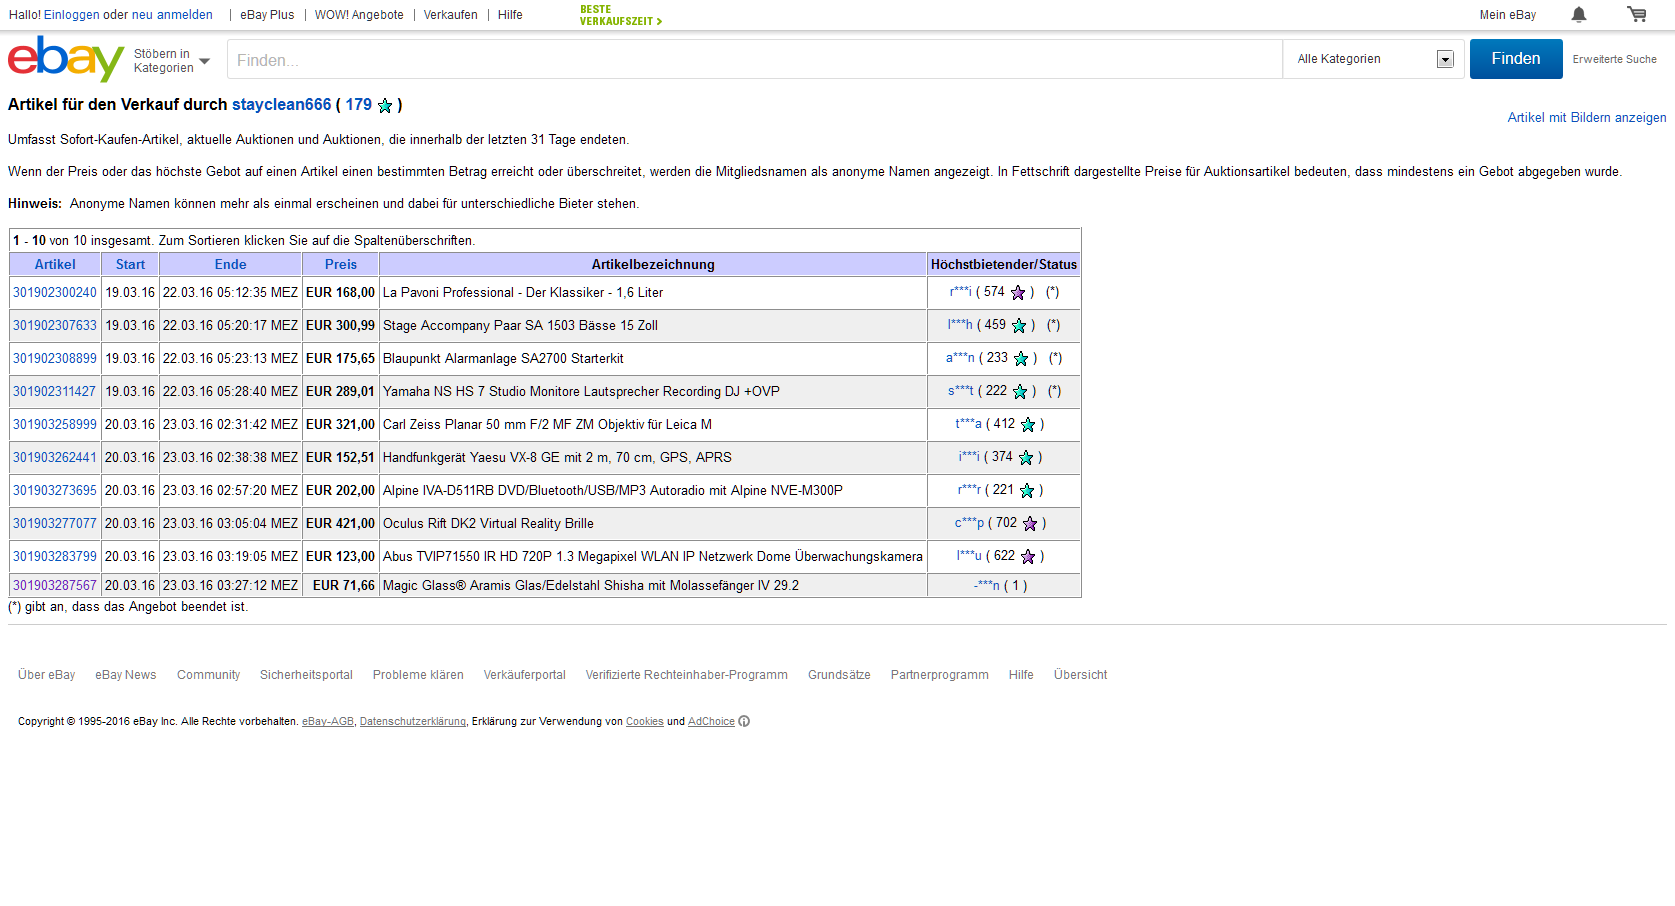This screenshot has width=1675, height=906.
Task: Open Verkäuferportal footer link
Action: click(524, 675)
